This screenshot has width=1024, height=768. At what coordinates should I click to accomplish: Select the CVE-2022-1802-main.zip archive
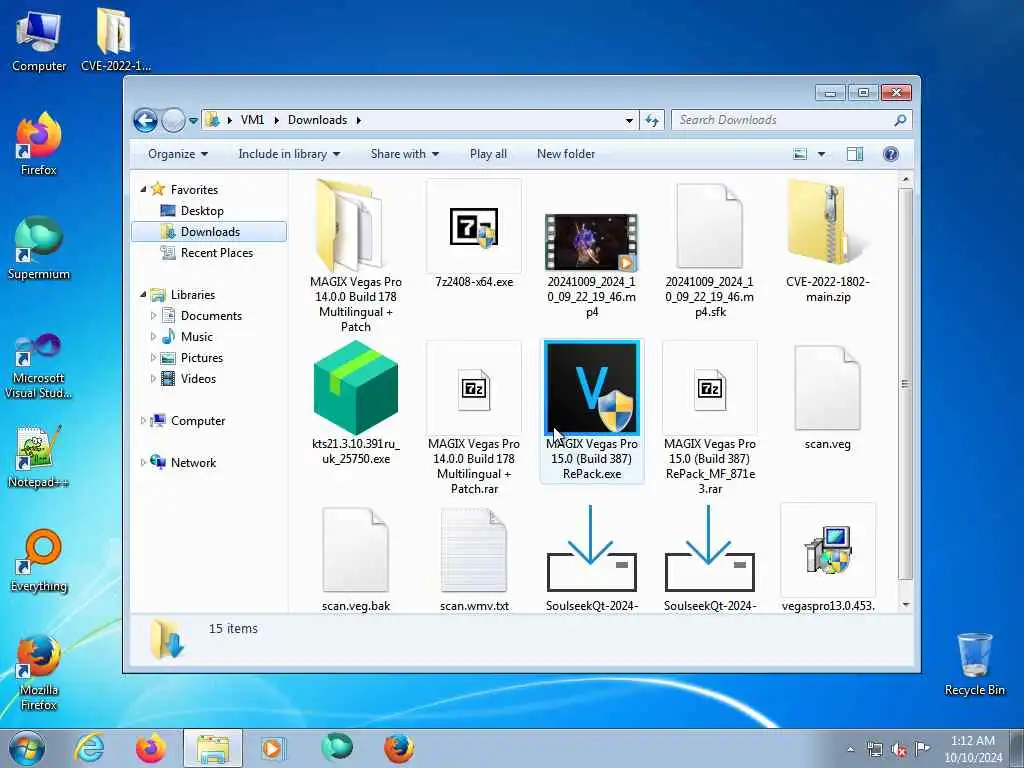click(x=827, y=223)
